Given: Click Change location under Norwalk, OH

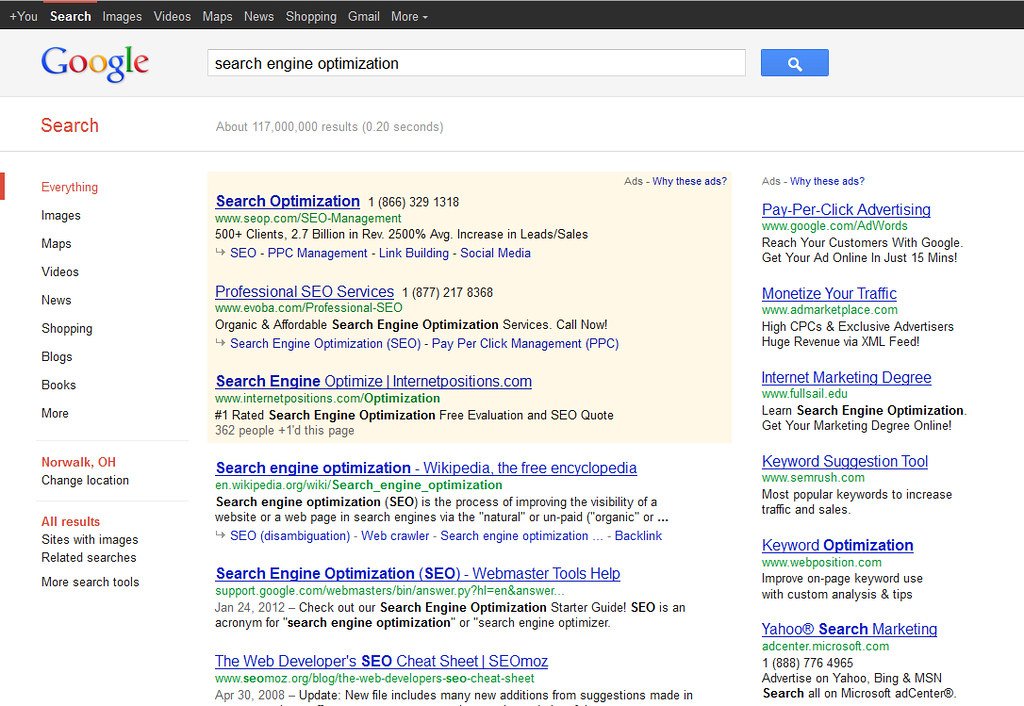Looking at the screenshot, I should 85,480.
